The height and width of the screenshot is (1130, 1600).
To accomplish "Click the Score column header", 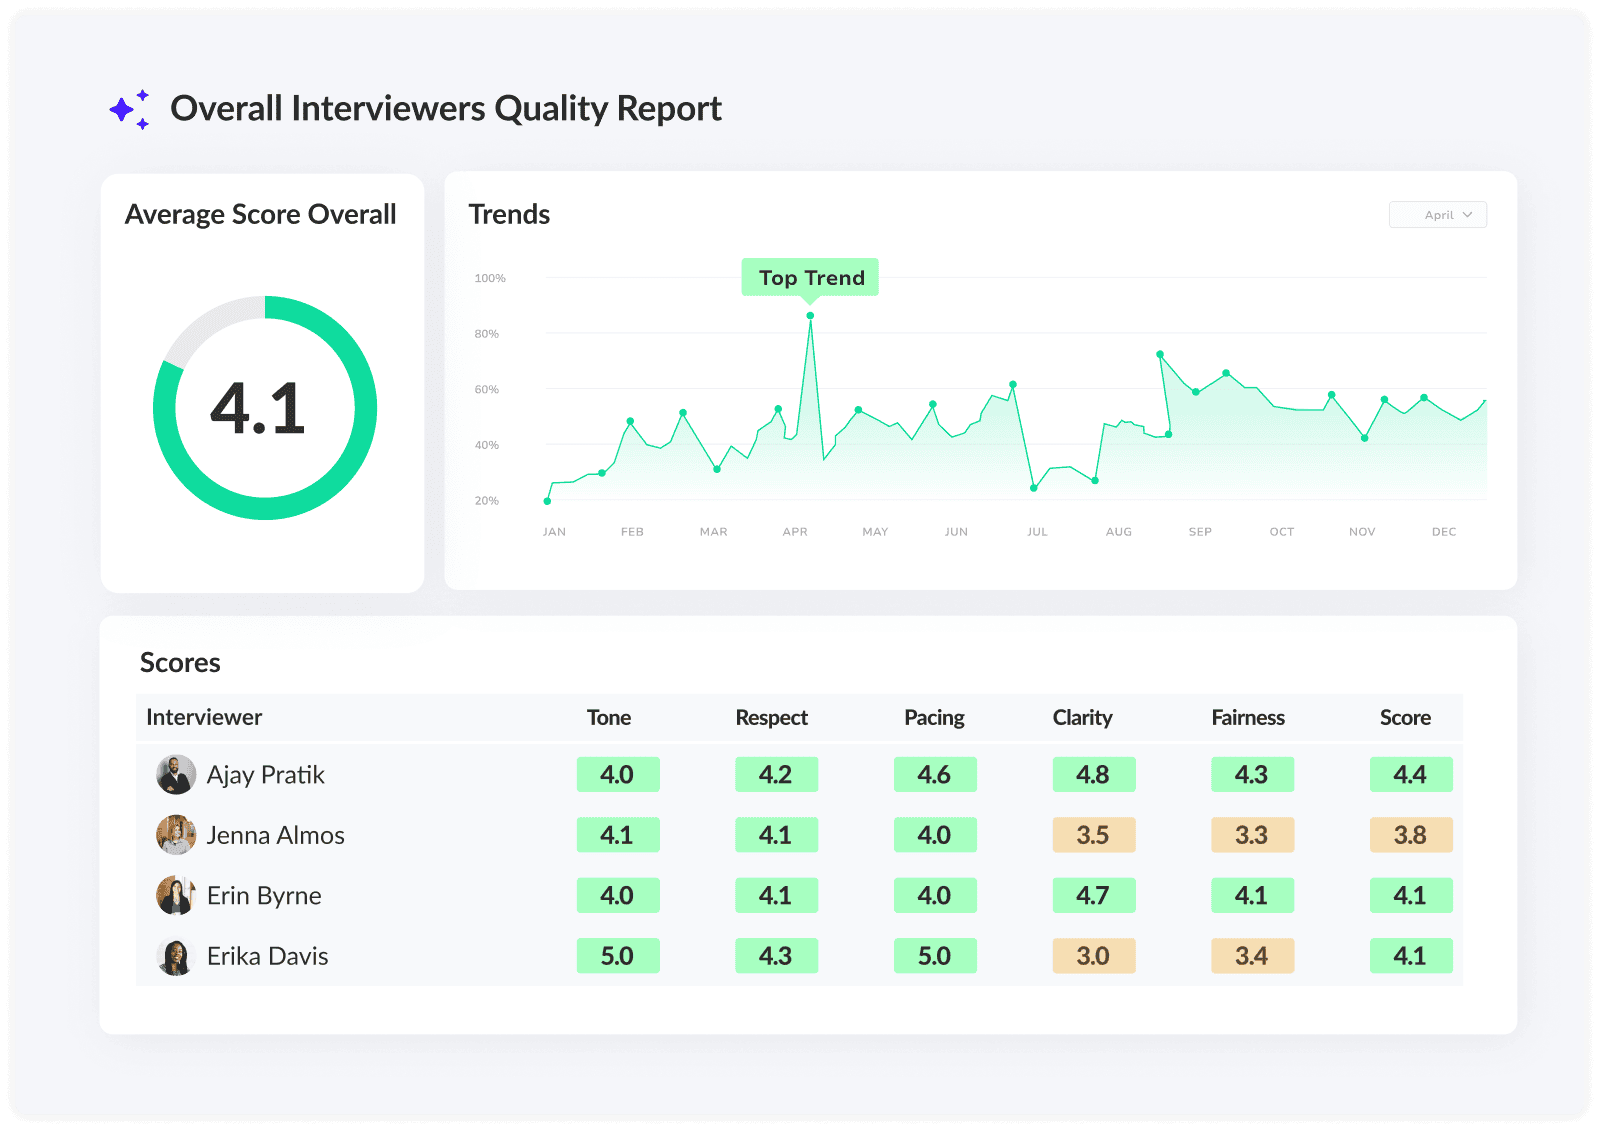I will [x=1405, y=718].
